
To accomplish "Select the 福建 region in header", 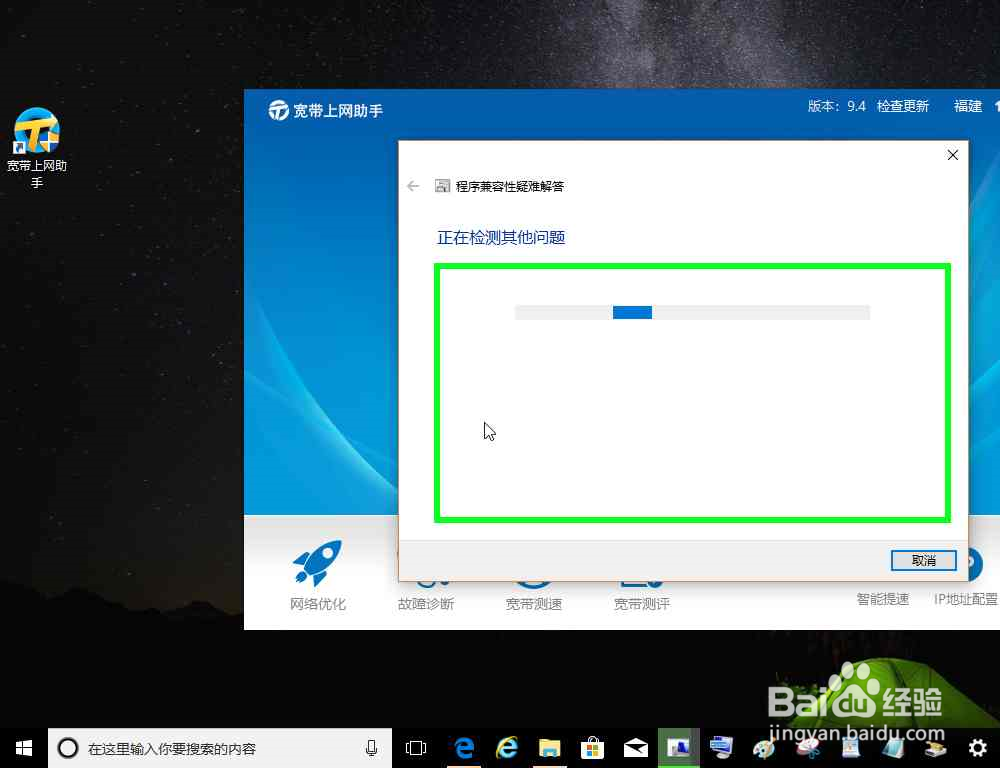I will 967,106.
